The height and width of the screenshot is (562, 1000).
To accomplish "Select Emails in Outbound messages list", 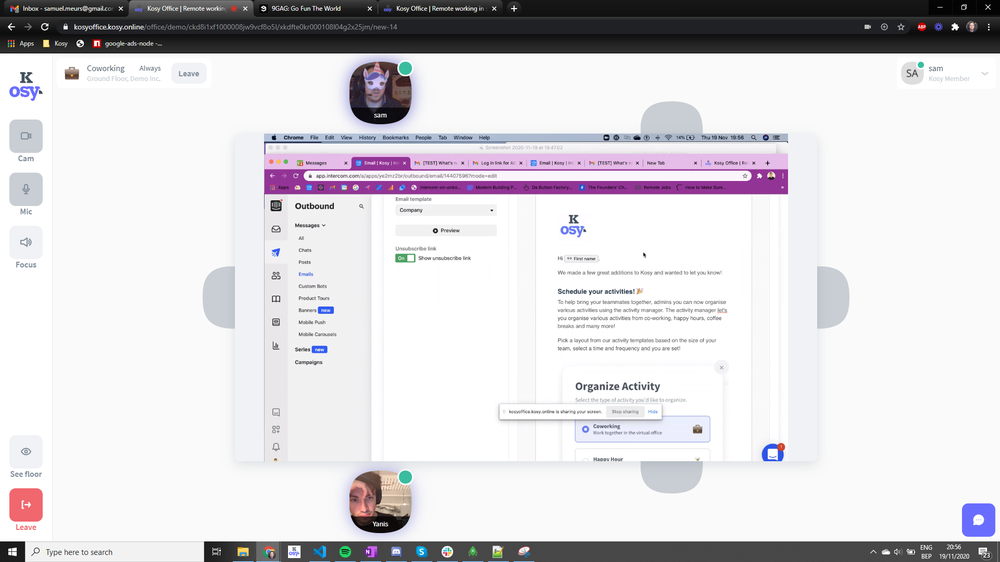I will [305, 274].
